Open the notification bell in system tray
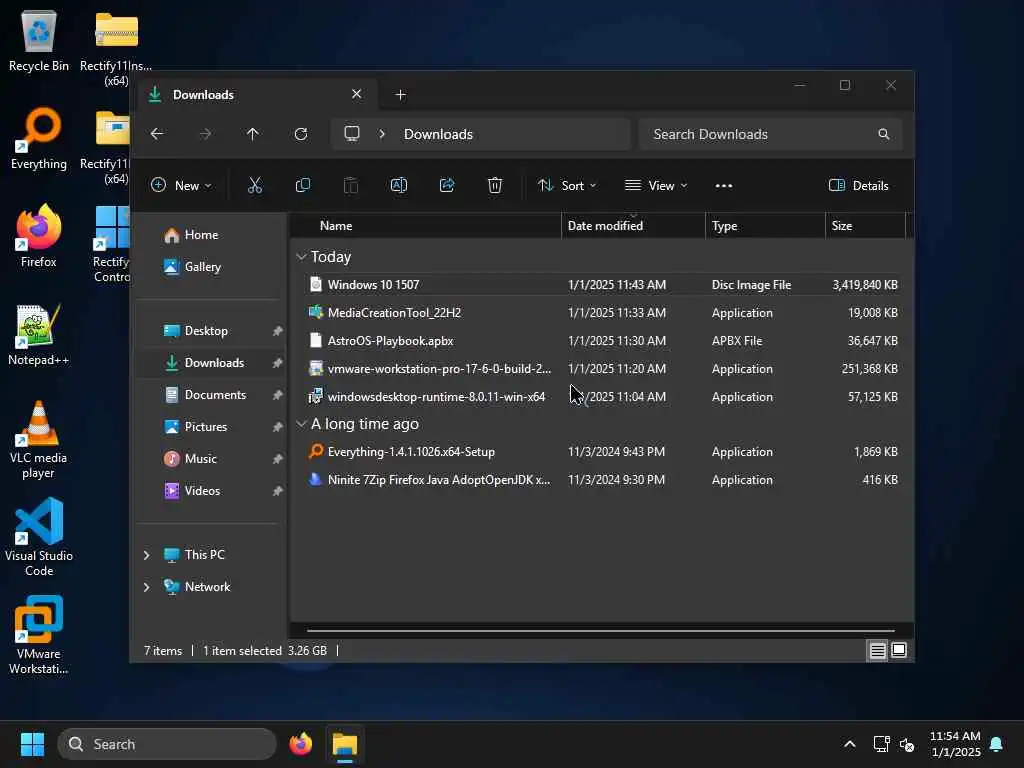Image resolution: width=1024 pixels, height=768 pixels. coord(997,744)
